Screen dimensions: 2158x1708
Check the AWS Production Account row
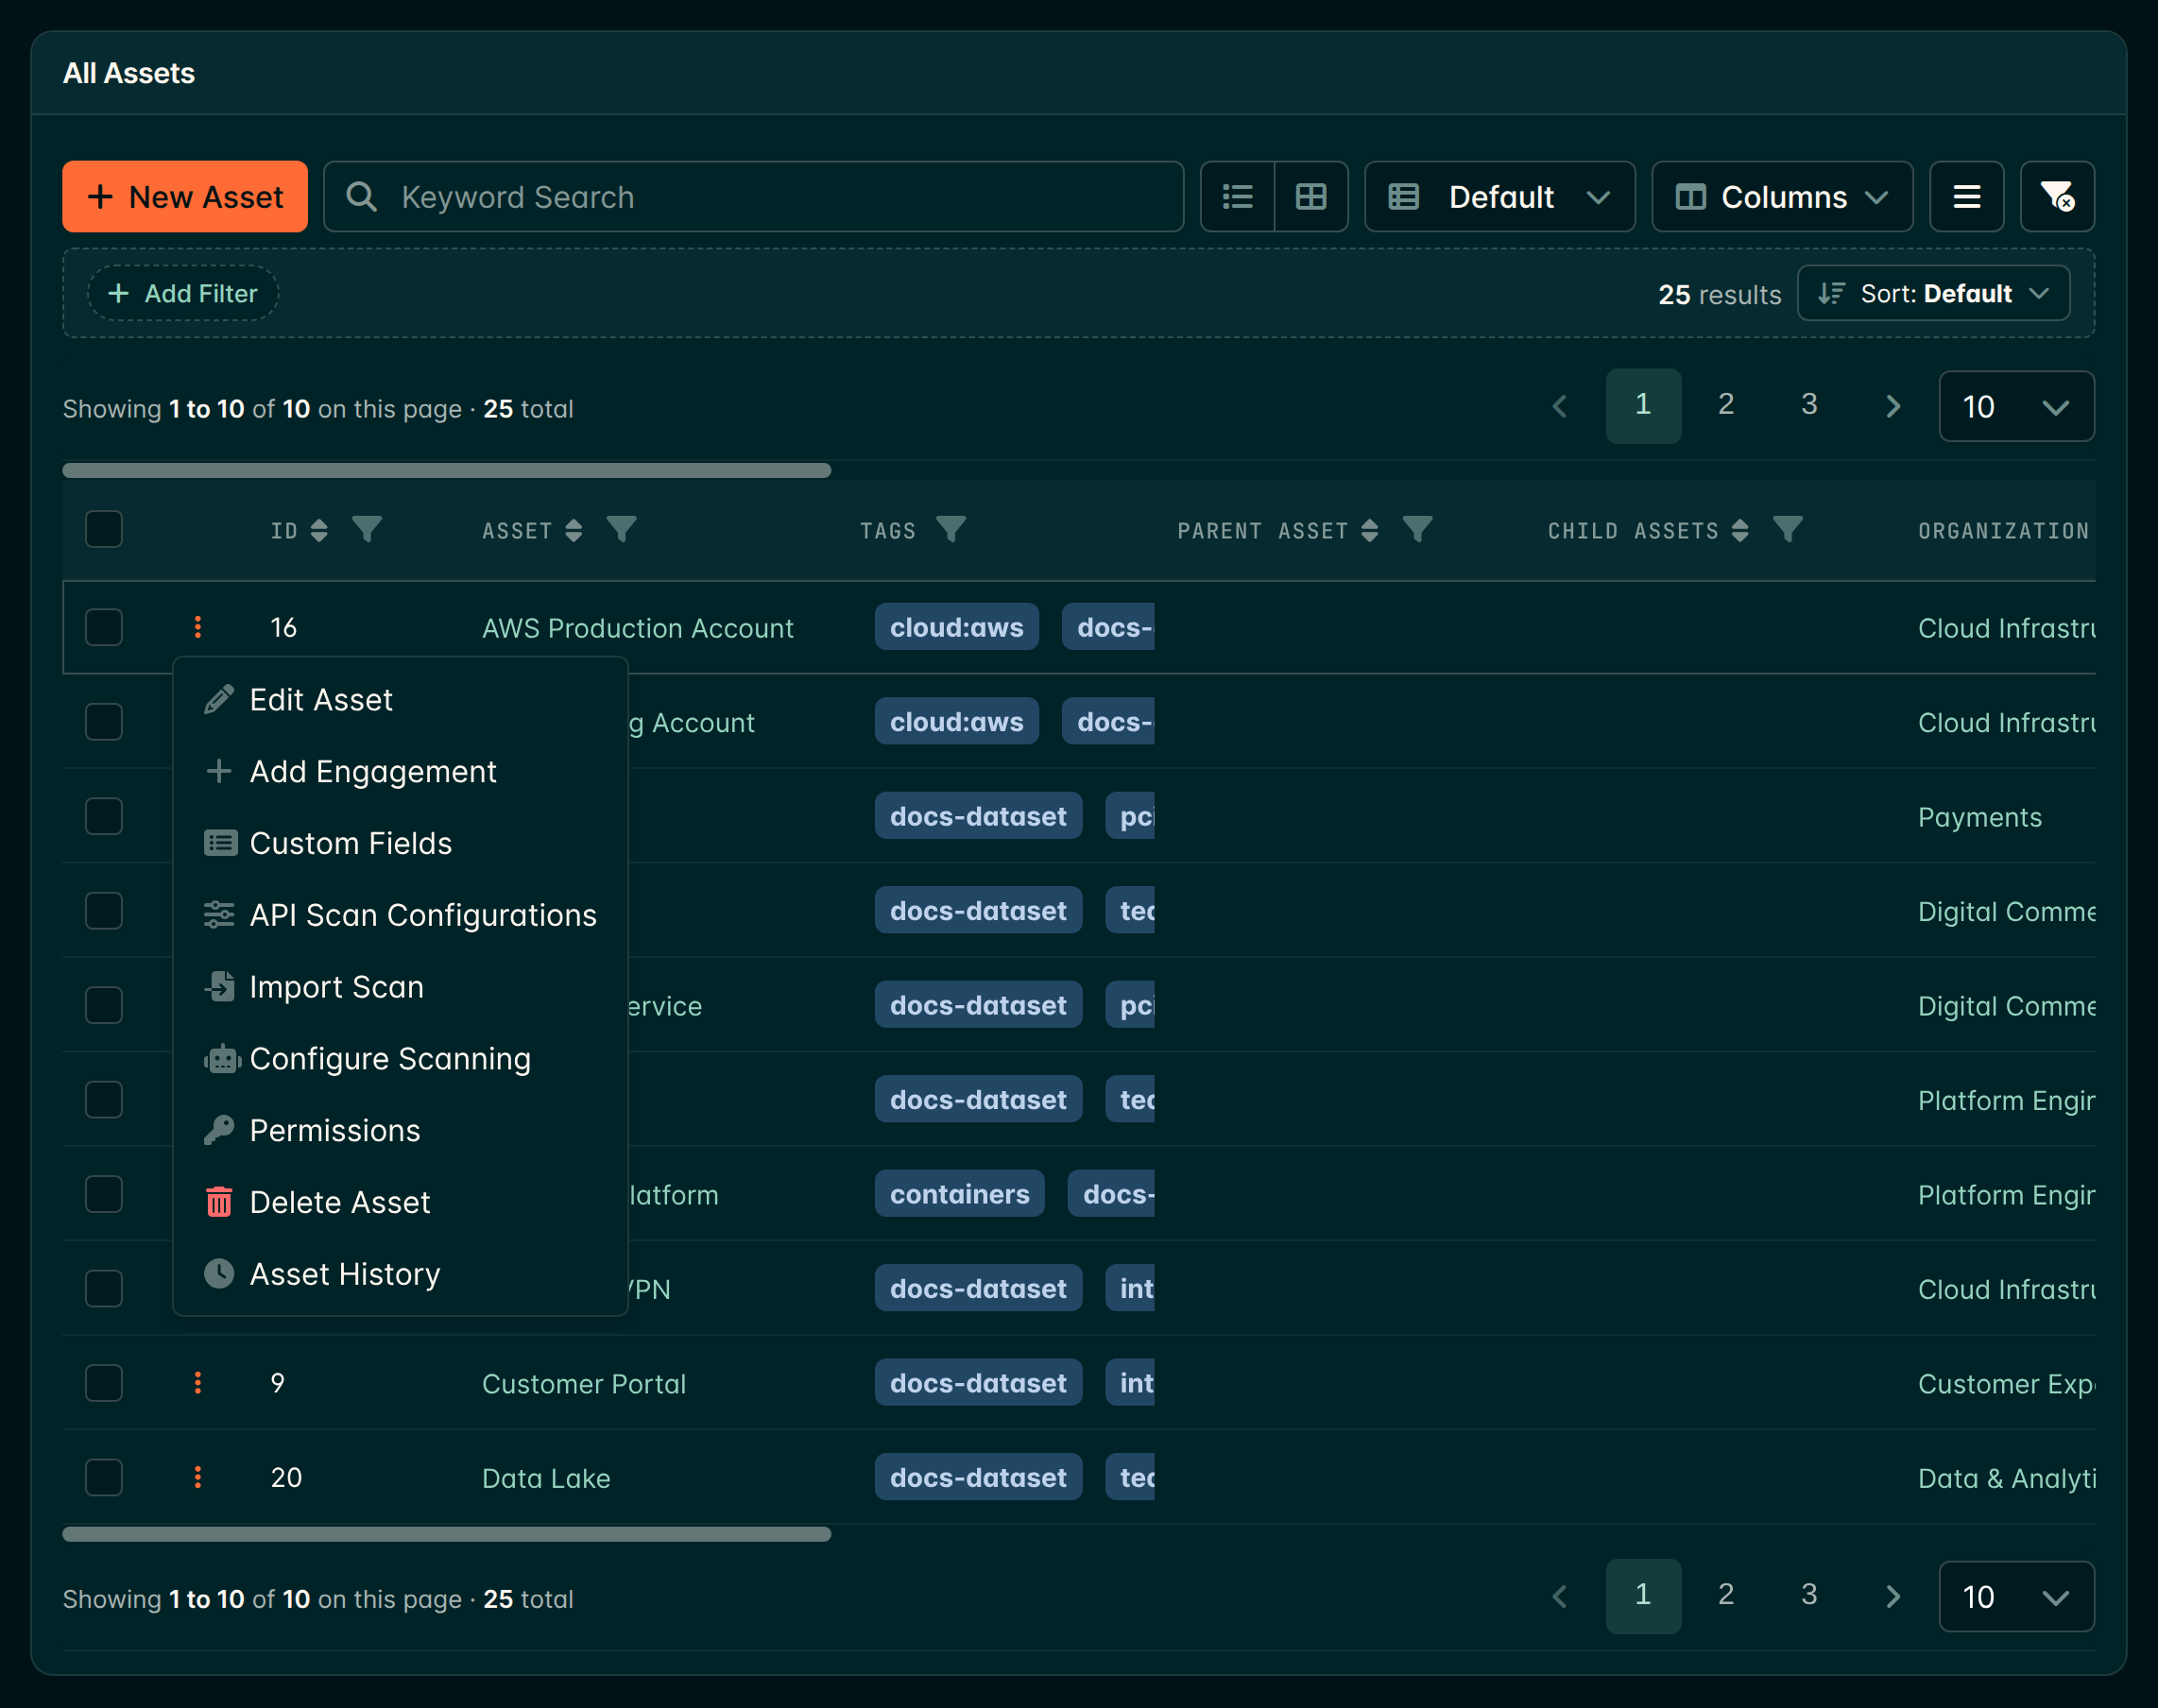coord(104,627)
